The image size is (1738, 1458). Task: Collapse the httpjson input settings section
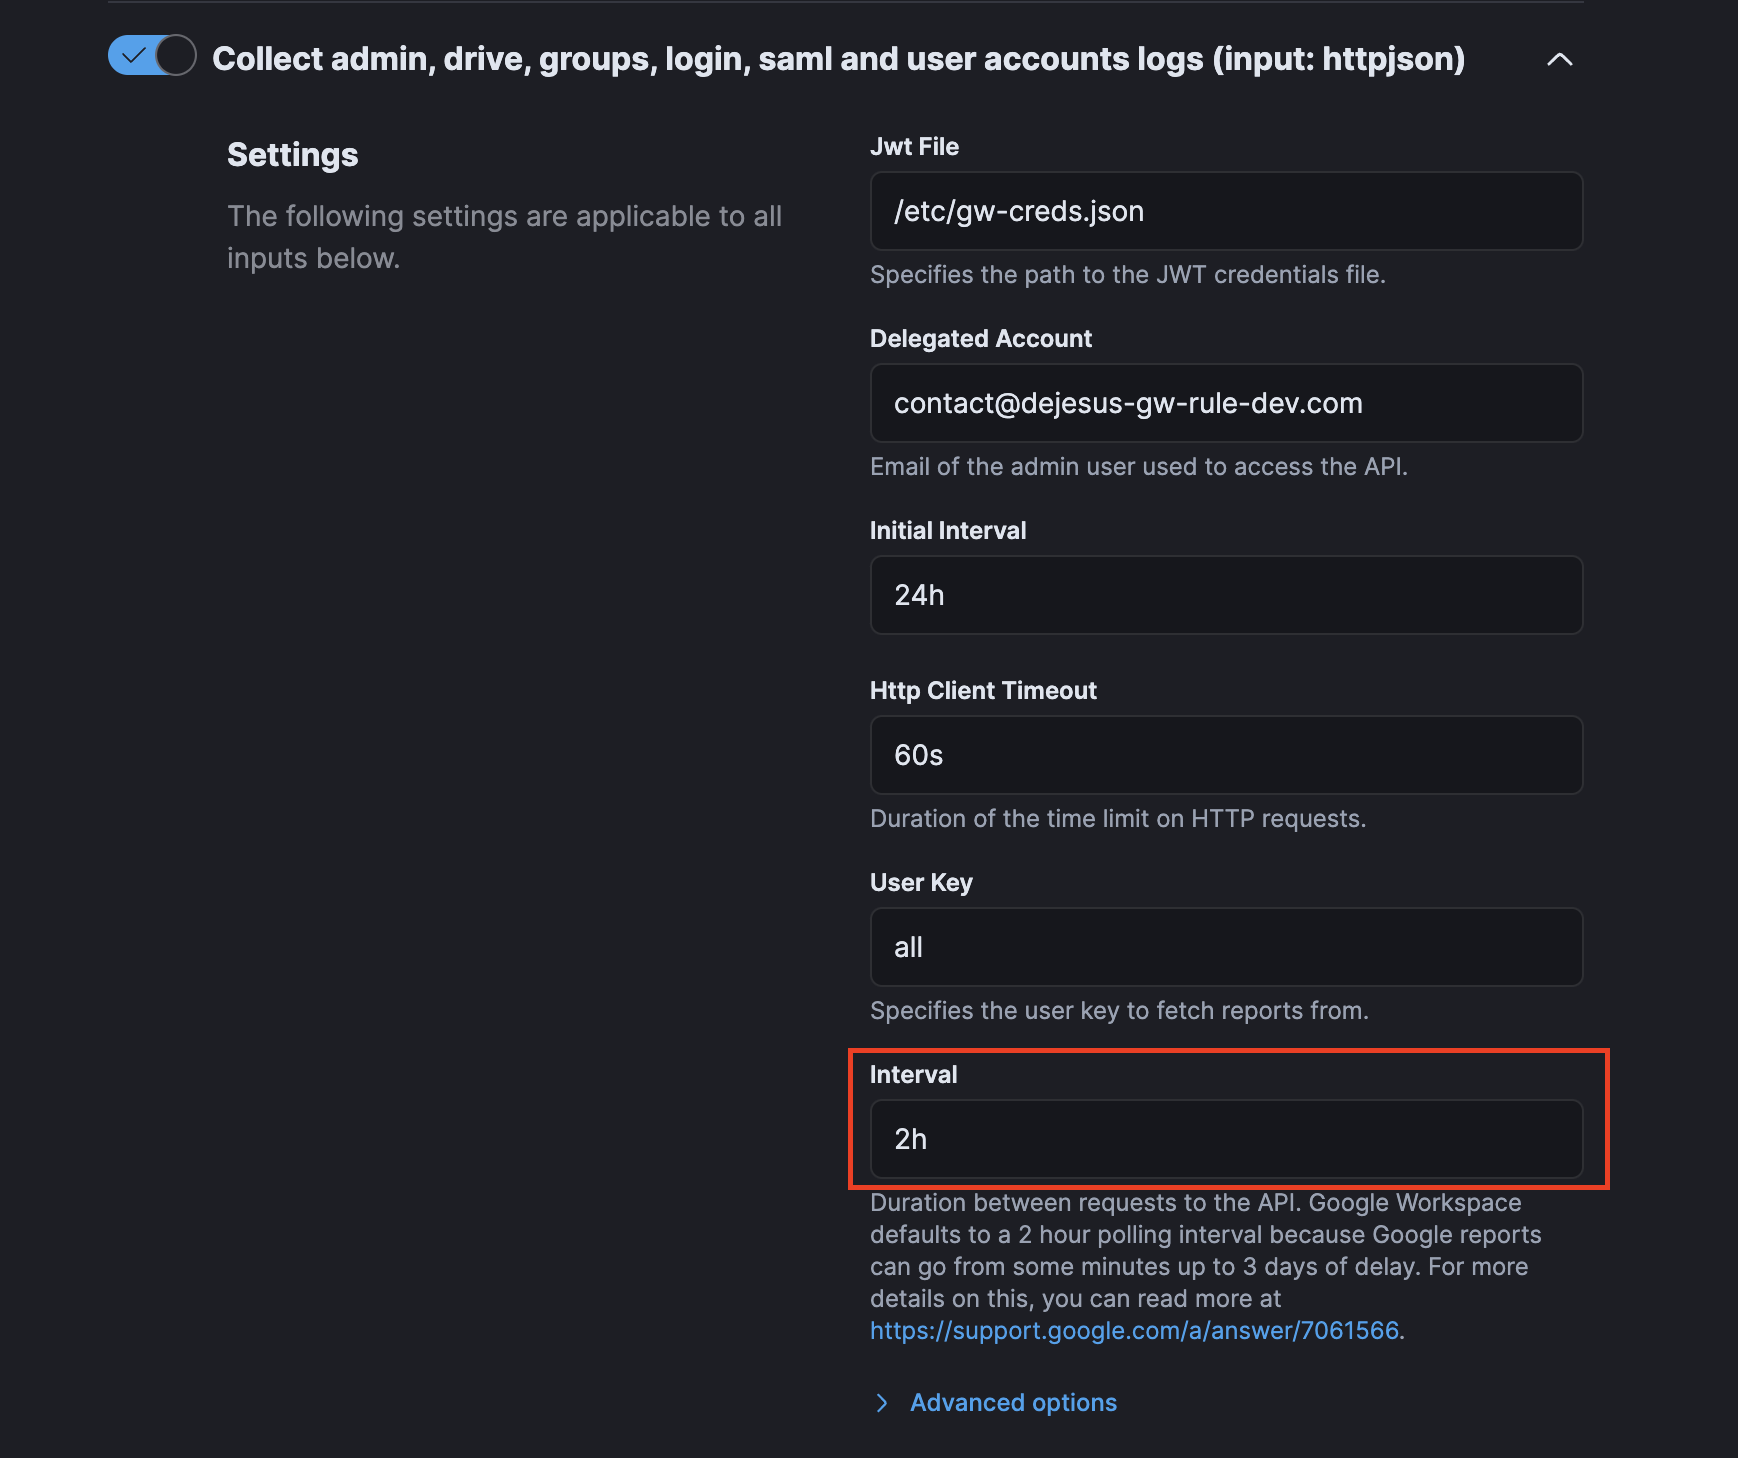pyautogui.click(x=1559, y=60)
